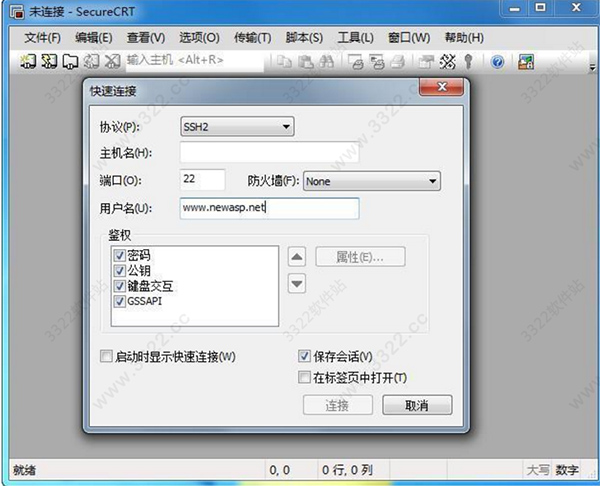Viewport: 600px width, 486px height.
Task: Click the 数字 status bar indicator
Action: [x=567, y=470]
